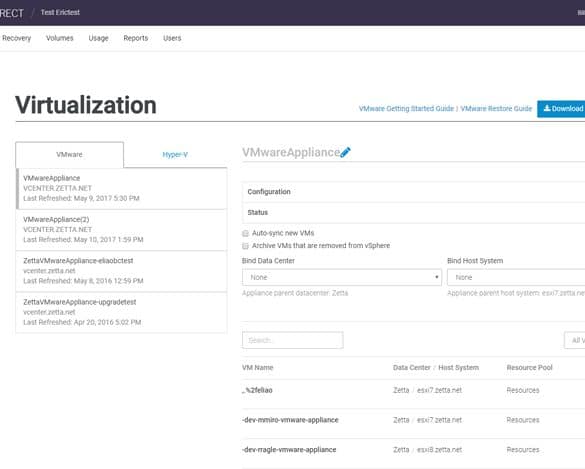Click the pencil edit icon beside VMwareAppliance
The image size is (585, 469).
(345, 152)
